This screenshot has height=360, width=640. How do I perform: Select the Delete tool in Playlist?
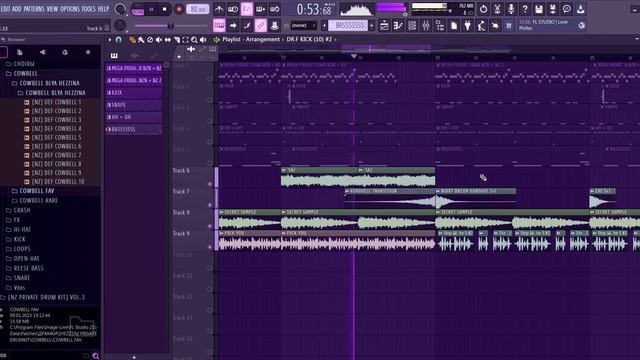[x=150, y=40]
